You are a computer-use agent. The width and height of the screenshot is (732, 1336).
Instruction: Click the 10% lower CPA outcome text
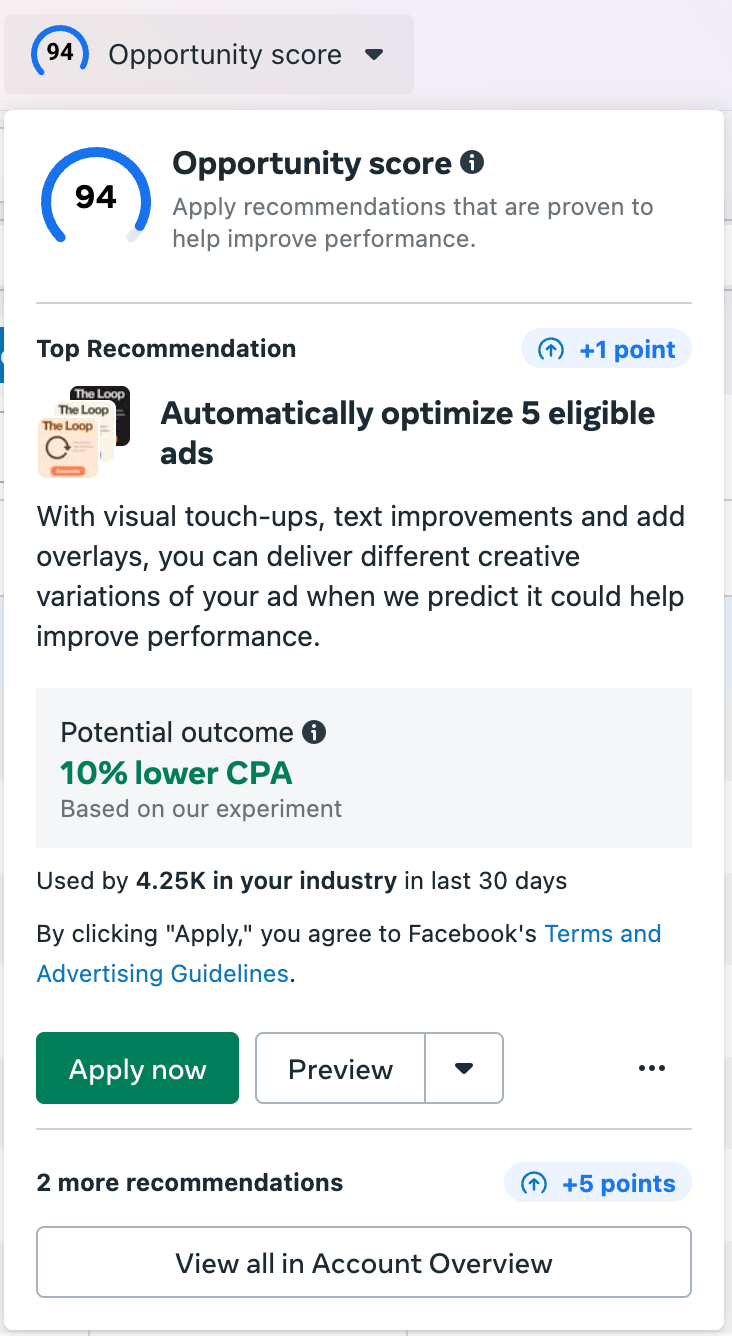click(x=176, y=773)
